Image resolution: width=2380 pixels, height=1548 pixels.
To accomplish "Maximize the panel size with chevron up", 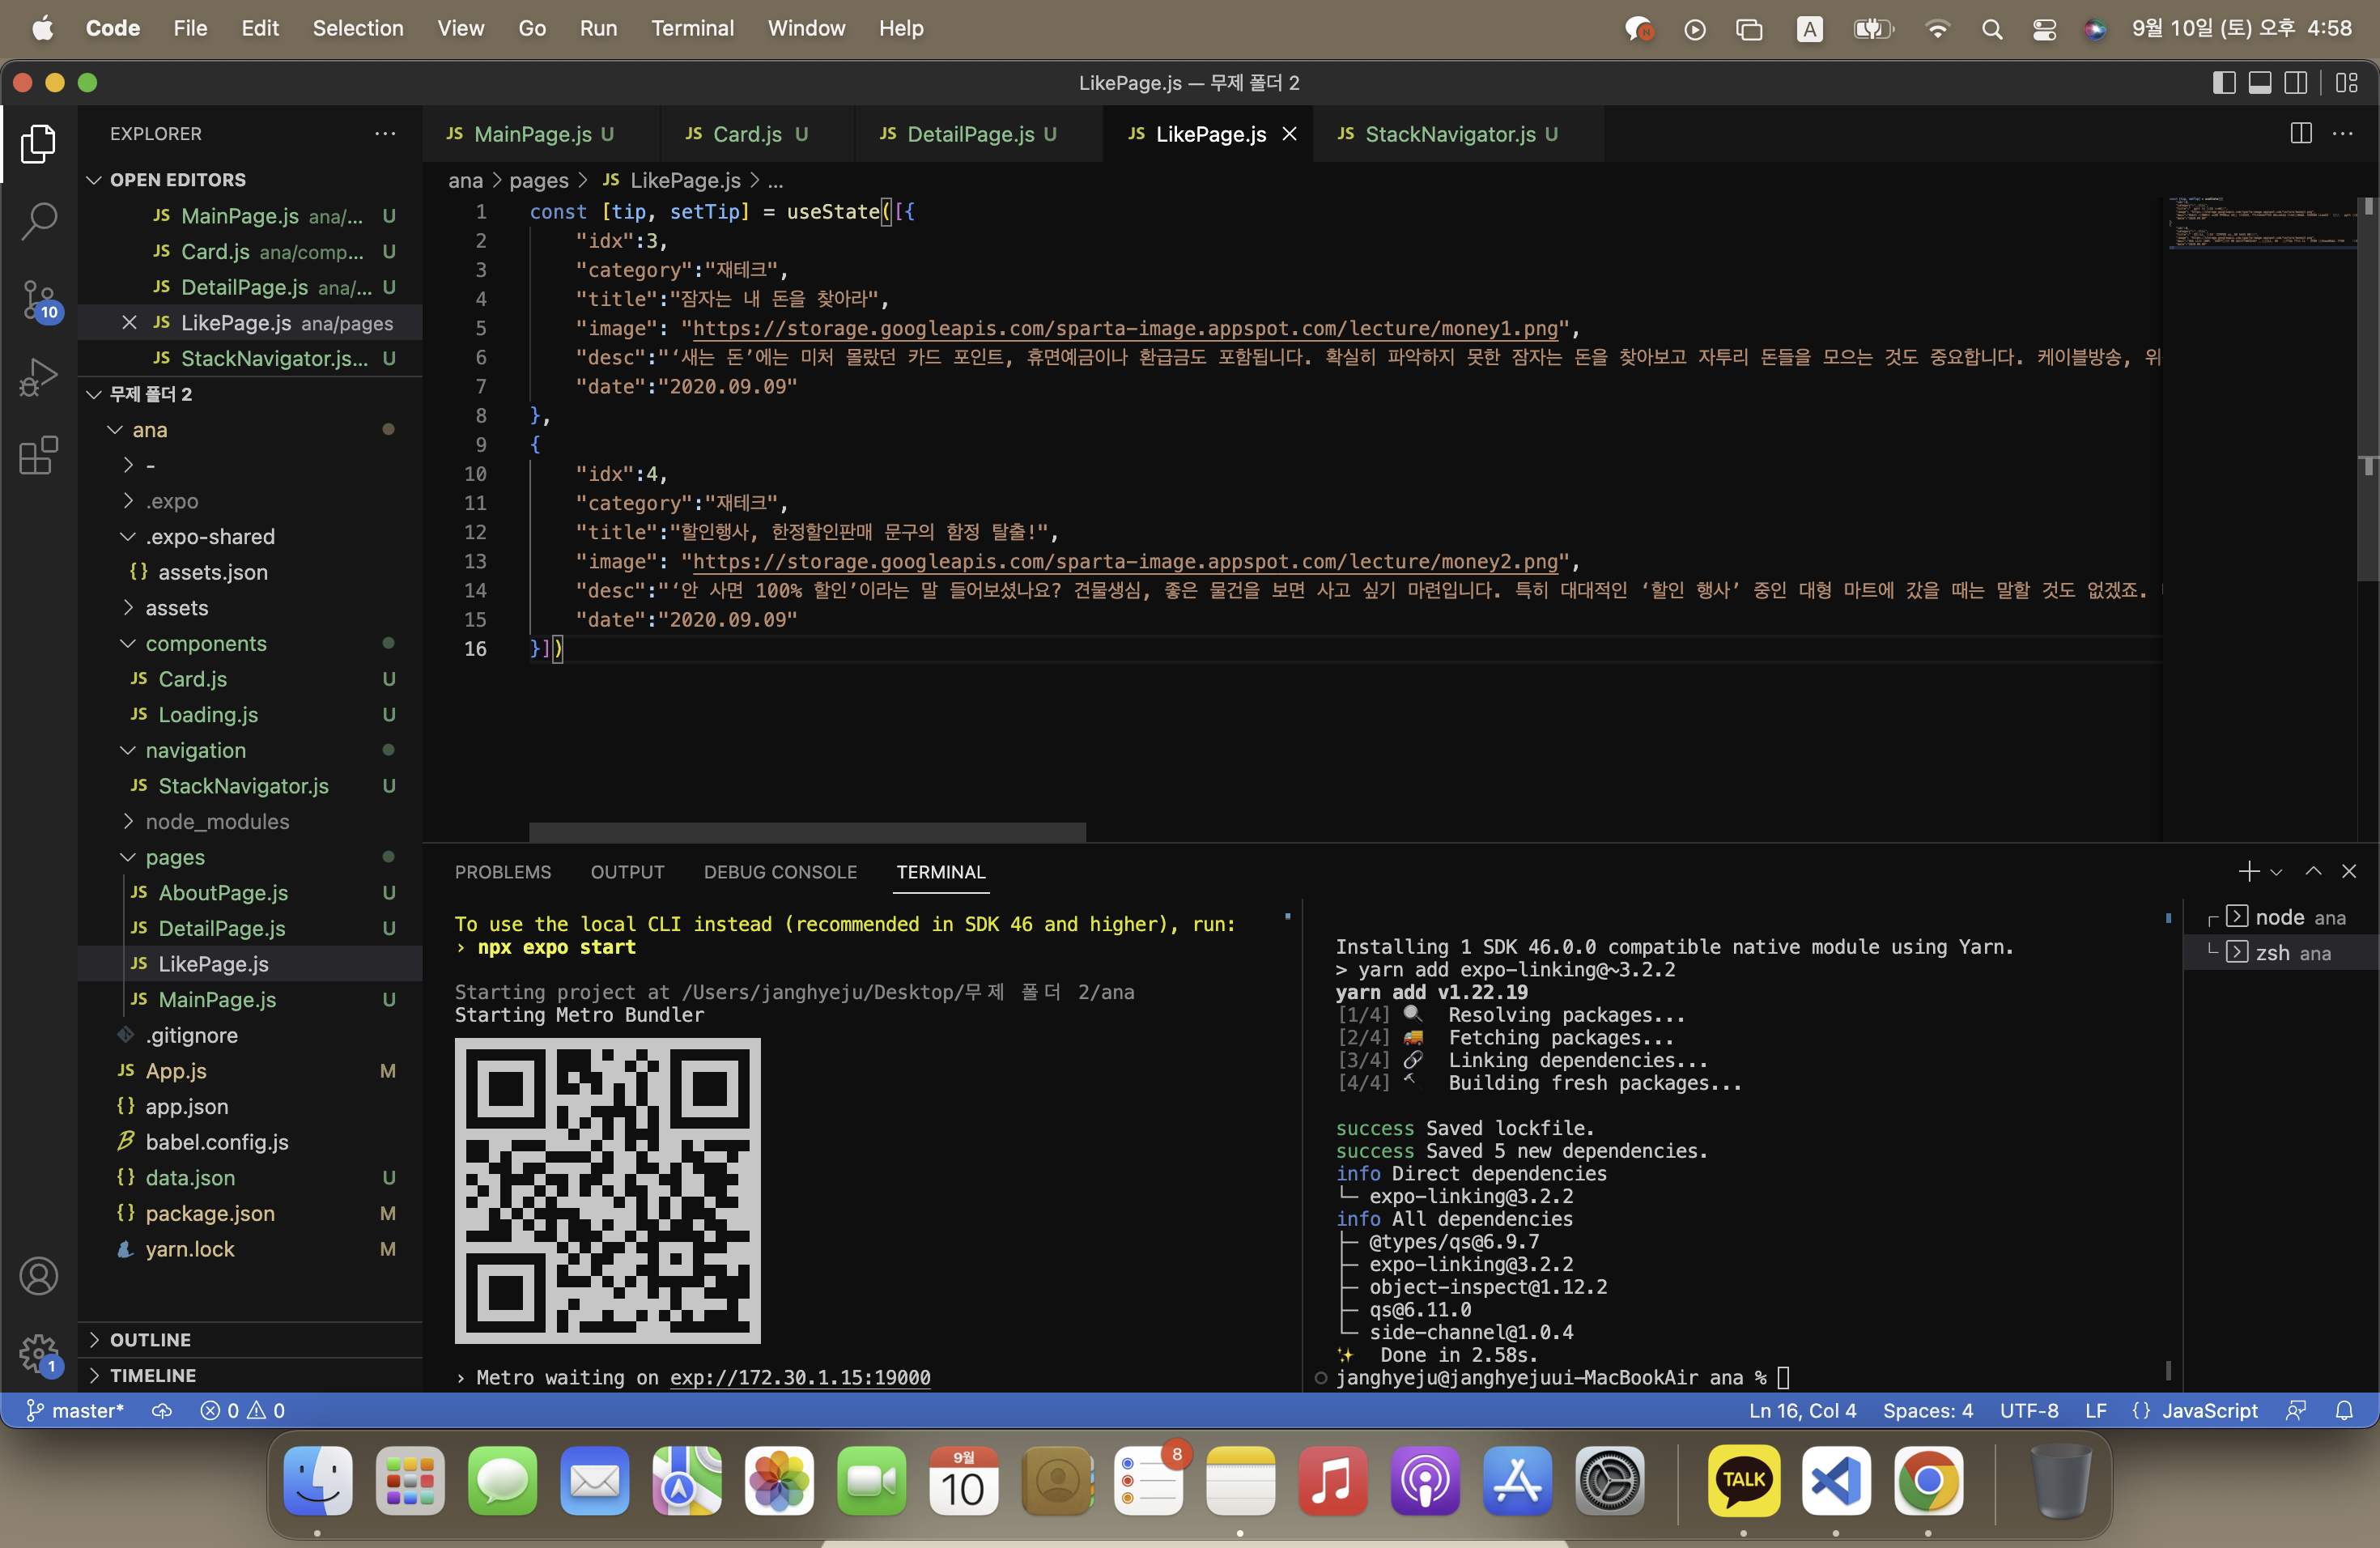I will (x=2312, y=872).
